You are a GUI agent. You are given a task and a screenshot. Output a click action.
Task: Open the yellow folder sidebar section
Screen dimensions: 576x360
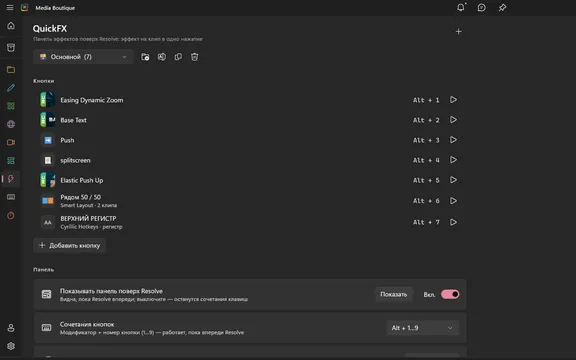[11, 69]
